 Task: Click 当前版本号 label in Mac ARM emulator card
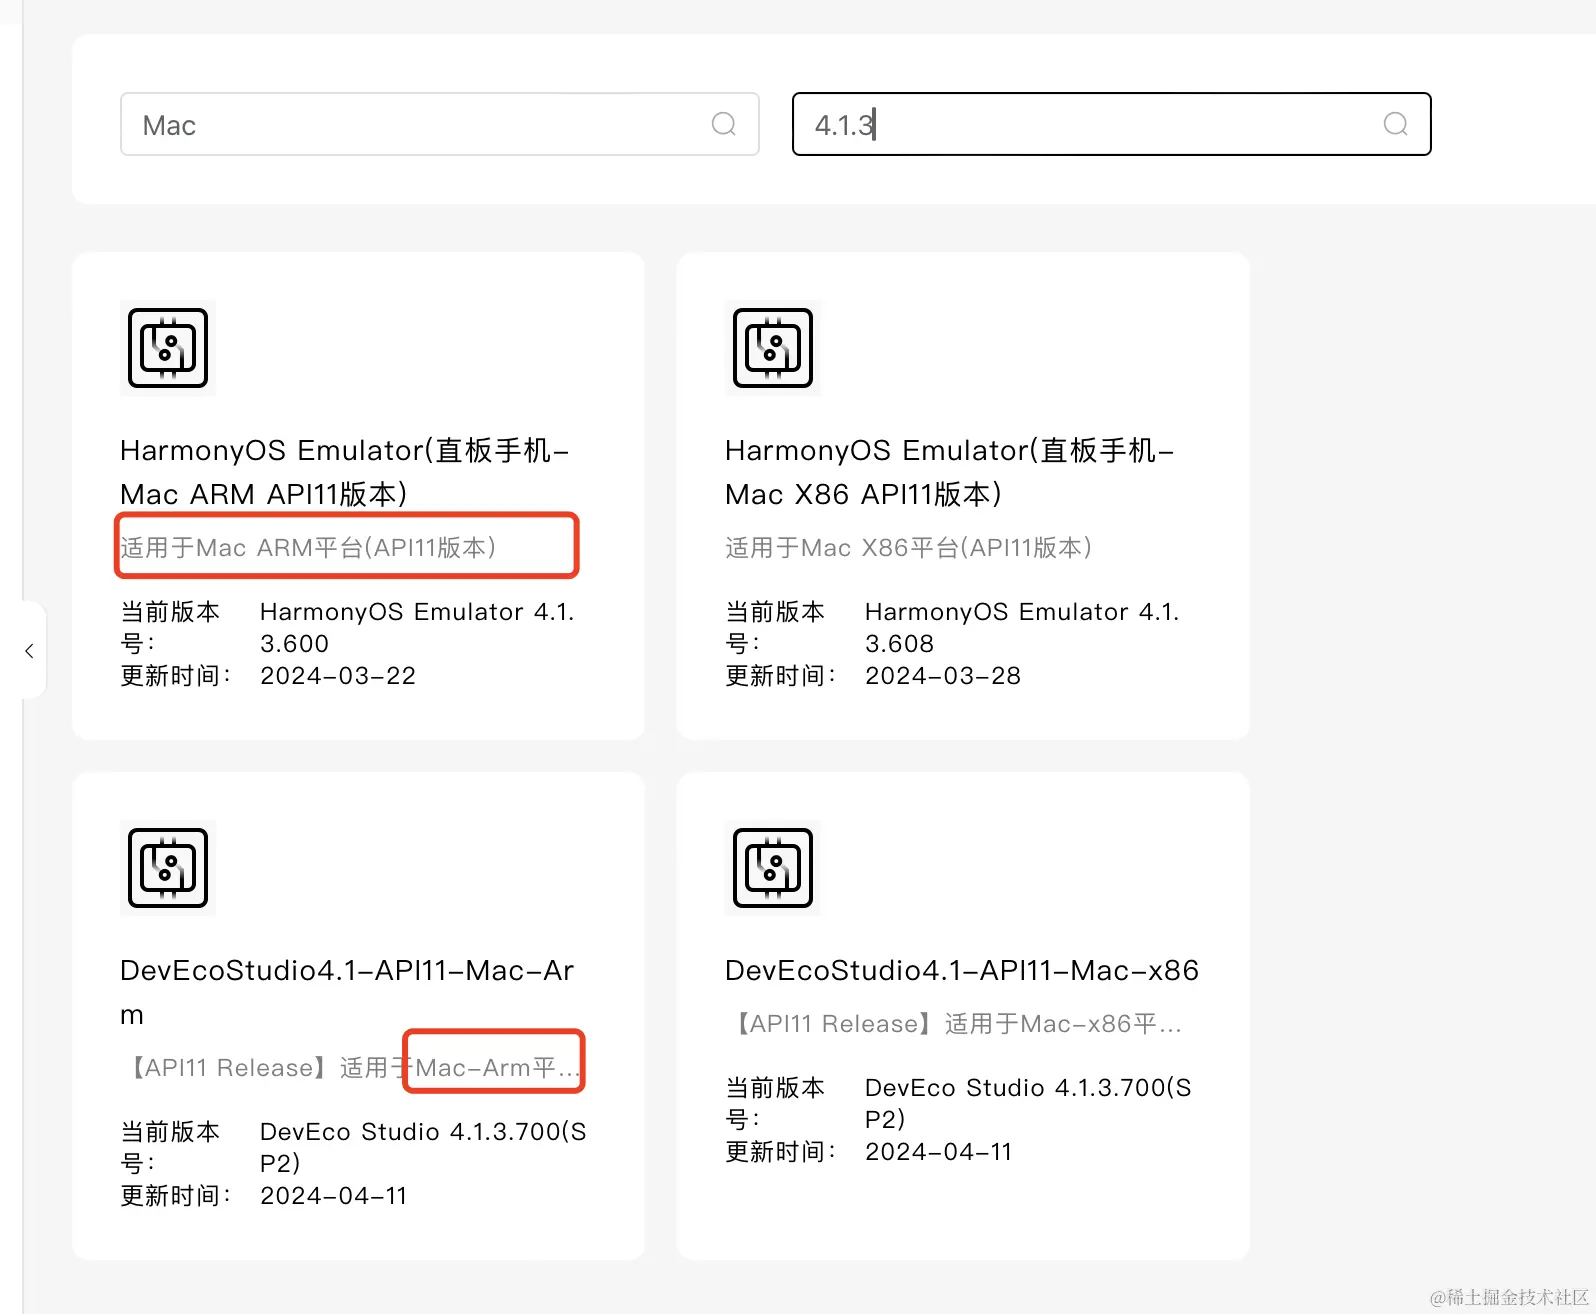(x=170, y=627)
